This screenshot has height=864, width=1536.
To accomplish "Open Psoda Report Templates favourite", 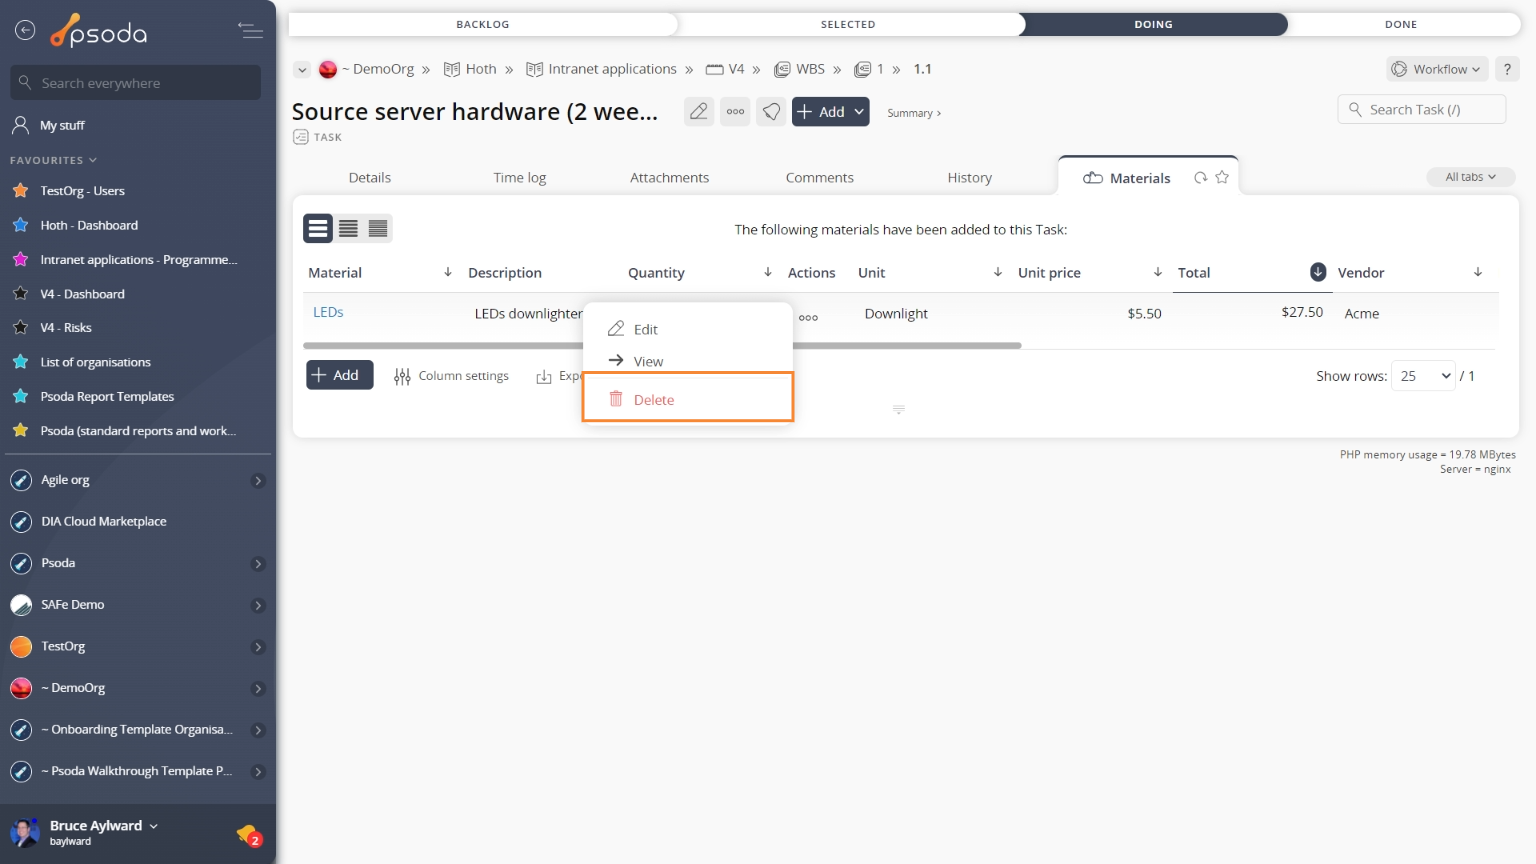I will [x=107, y=396].
